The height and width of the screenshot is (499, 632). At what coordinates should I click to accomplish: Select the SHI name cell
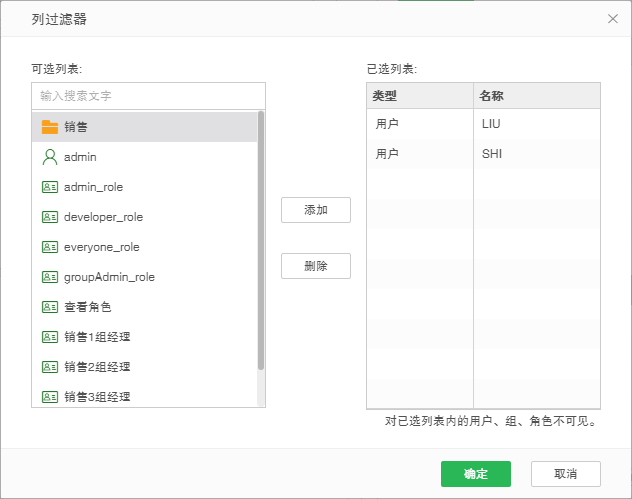[537, 154]
